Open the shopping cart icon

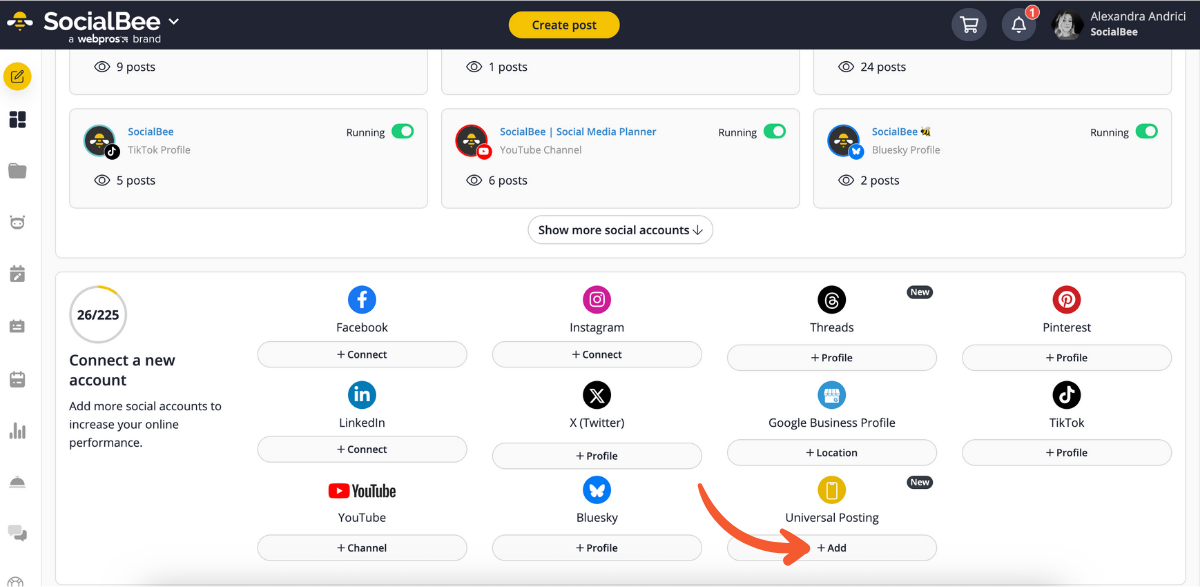(968, 26)
